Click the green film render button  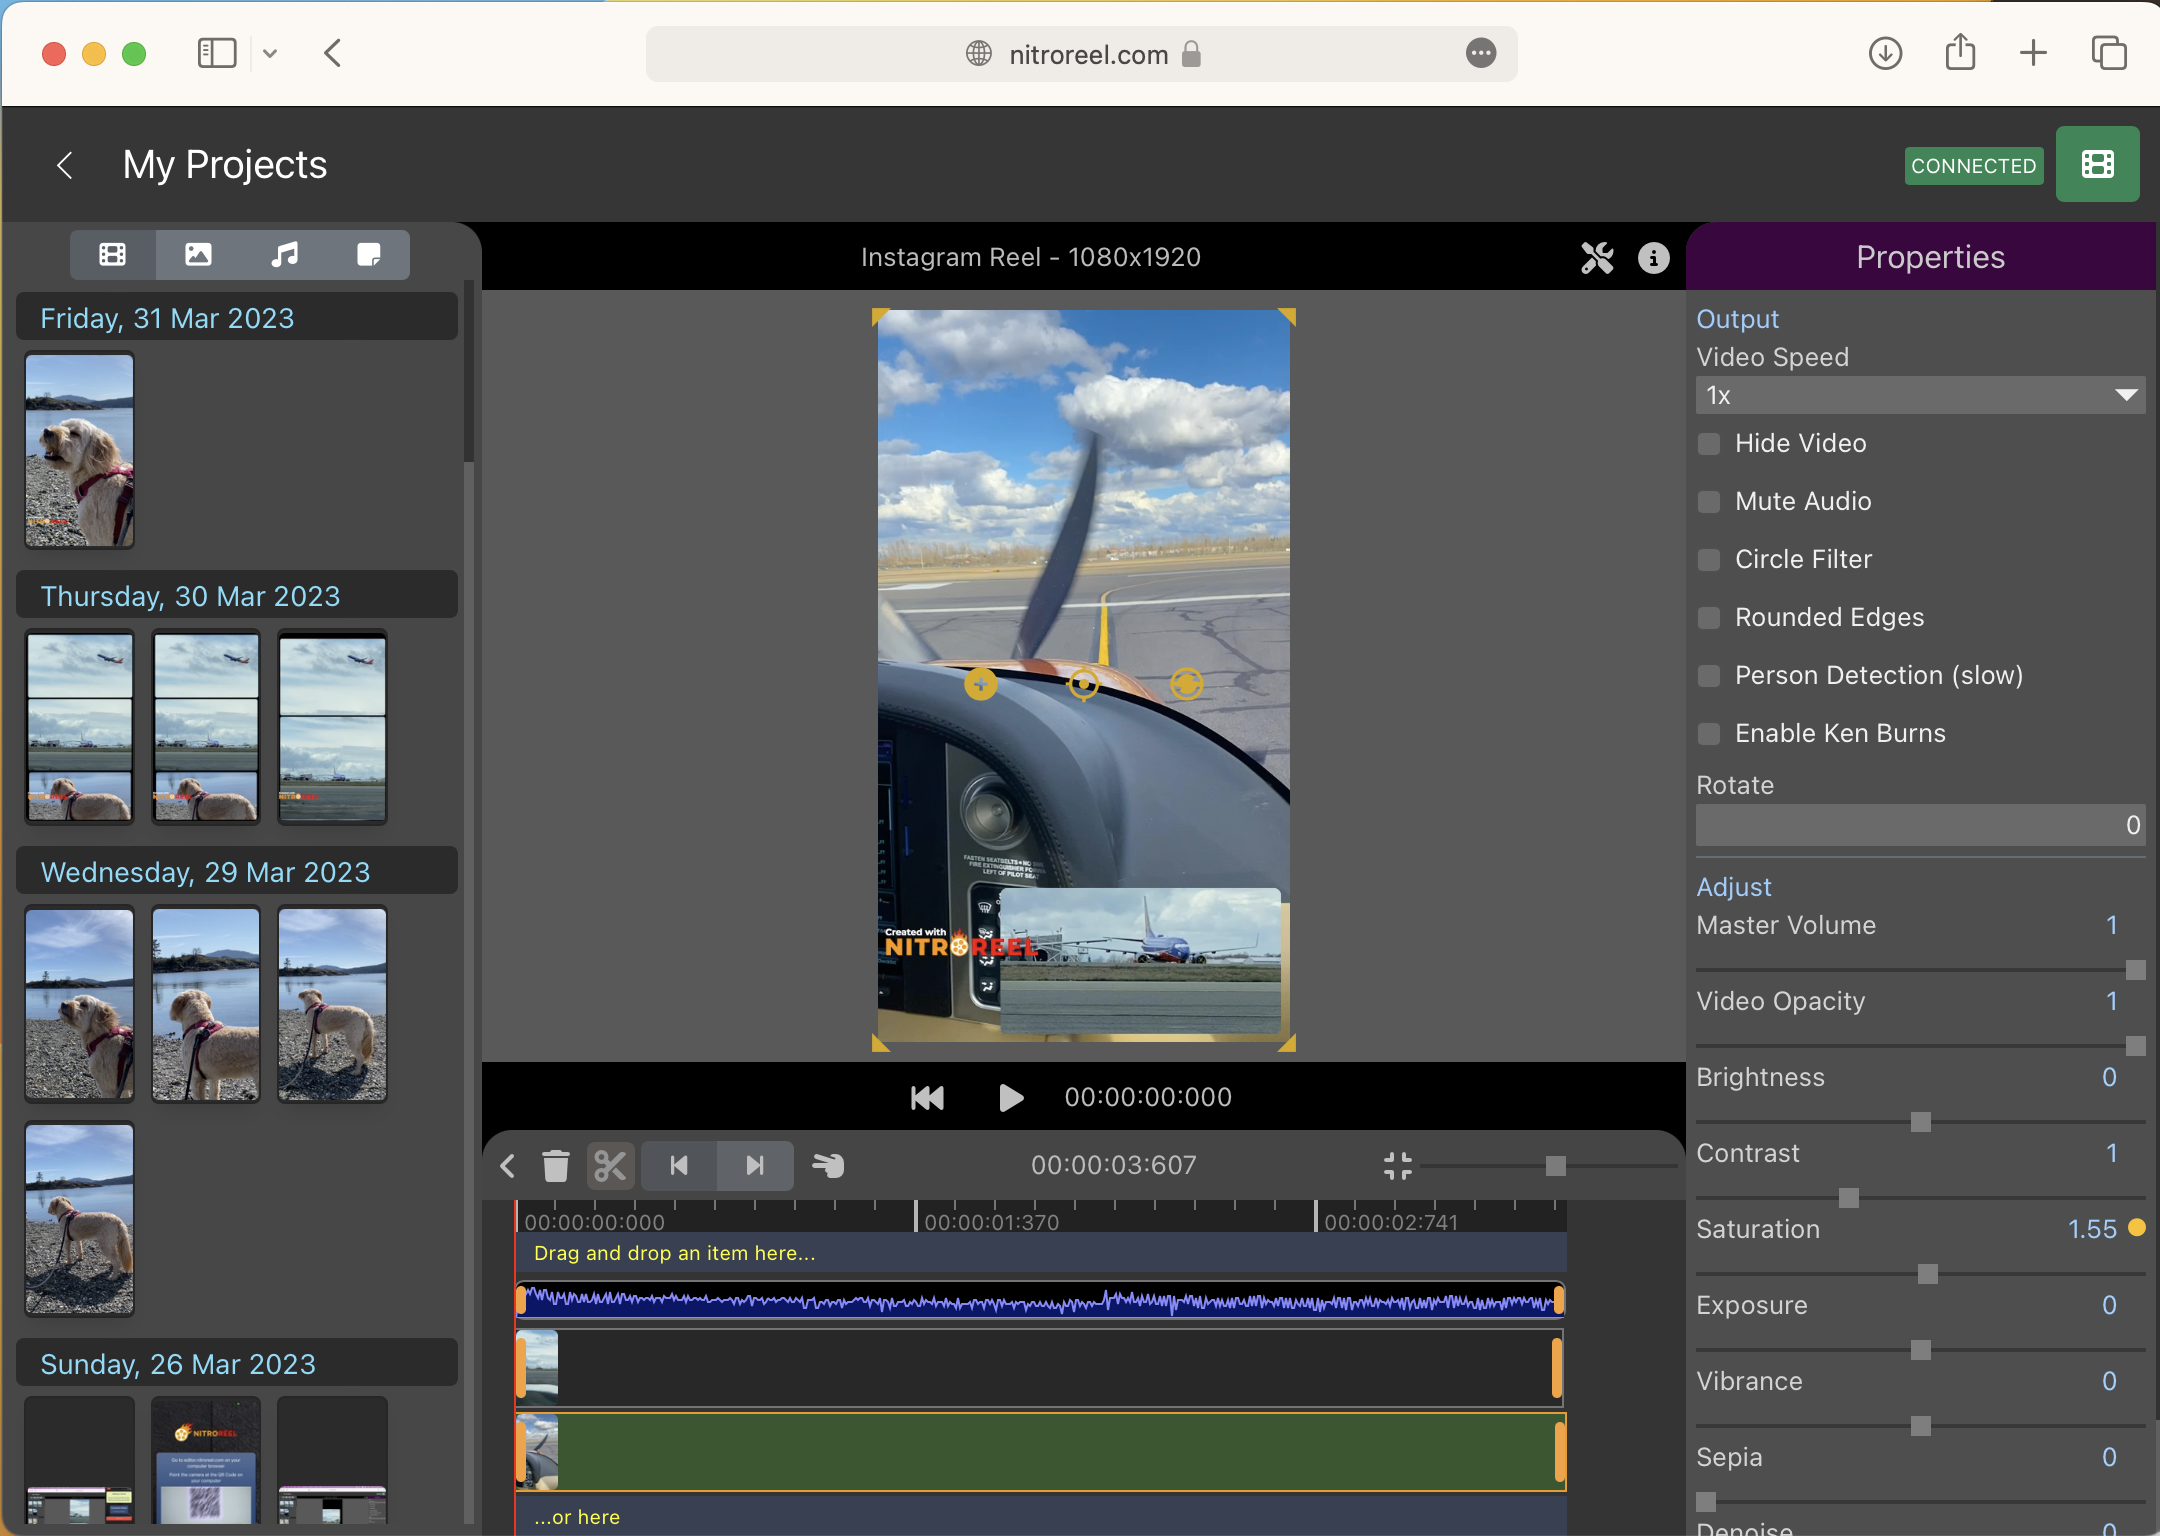2097,164
